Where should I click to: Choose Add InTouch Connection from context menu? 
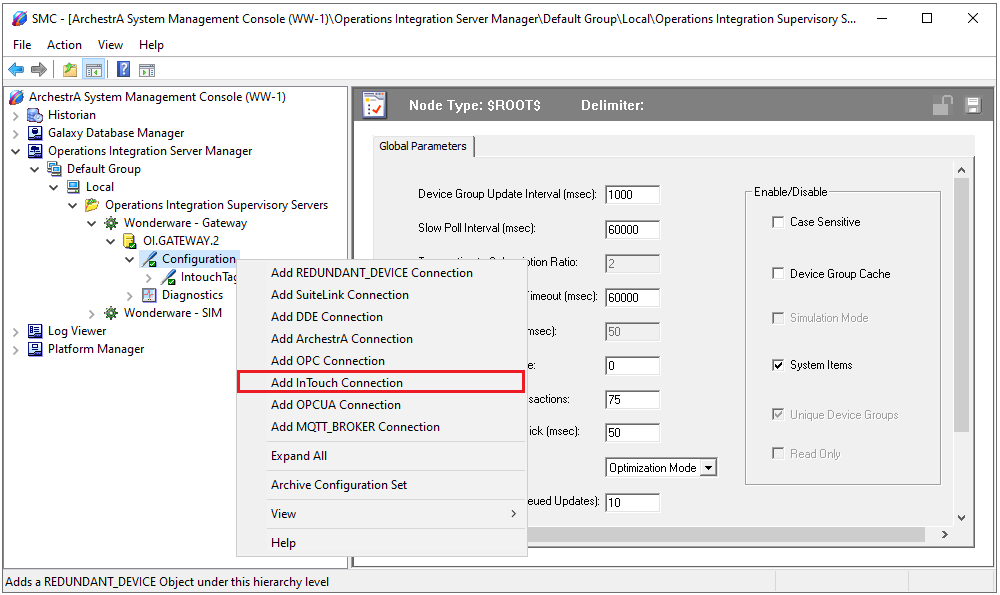[381, 383]
